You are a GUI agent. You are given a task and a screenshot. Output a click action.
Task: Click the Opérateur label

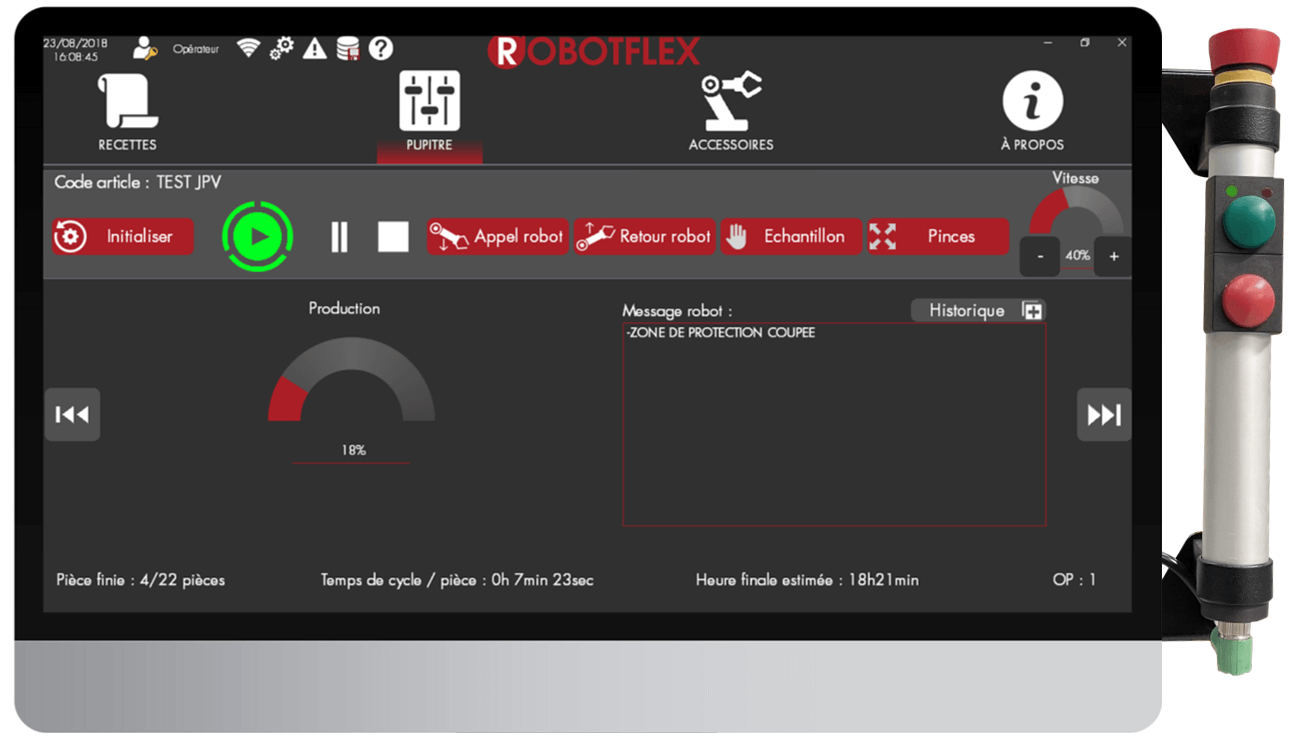(x=196, y=48)
